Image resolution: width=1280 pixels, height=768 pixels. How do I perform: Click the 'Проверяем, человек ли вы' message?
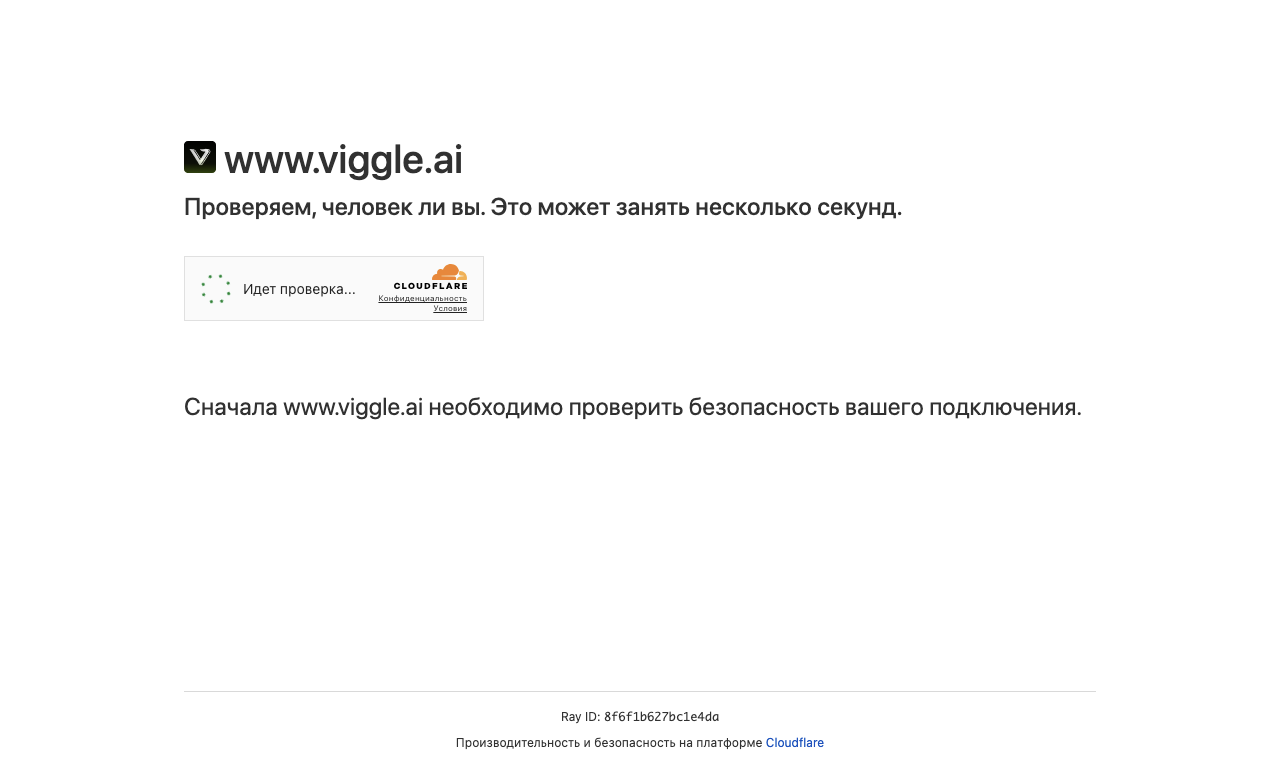(x=543, y=207)
